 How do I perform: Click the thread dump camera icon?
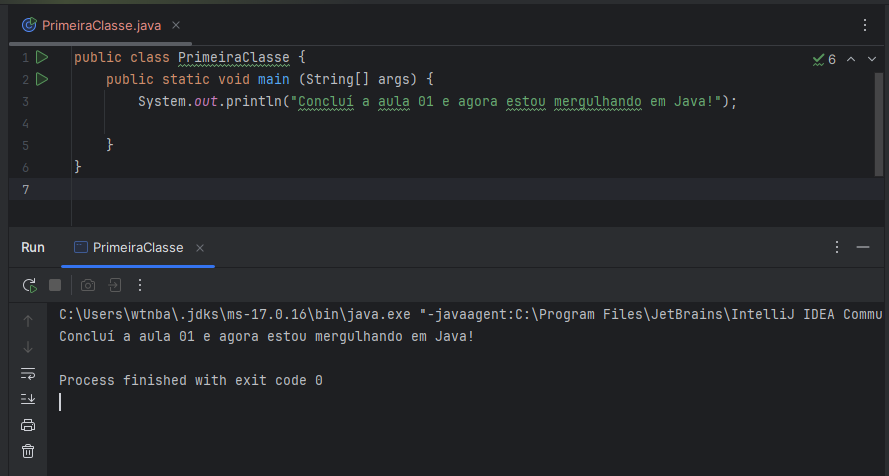[x=88, y=285]
